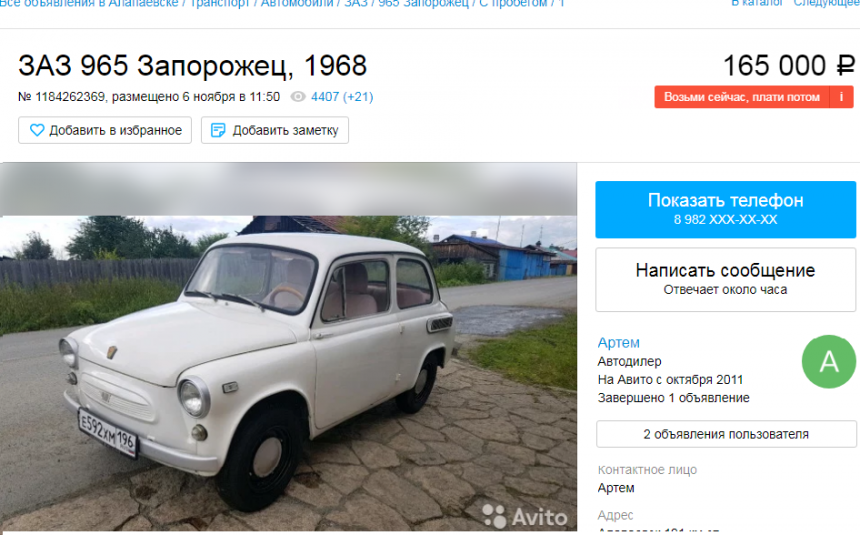Click the info "i" icon on red banner
This screenshot has height=535, width=860.
[841, 97]
